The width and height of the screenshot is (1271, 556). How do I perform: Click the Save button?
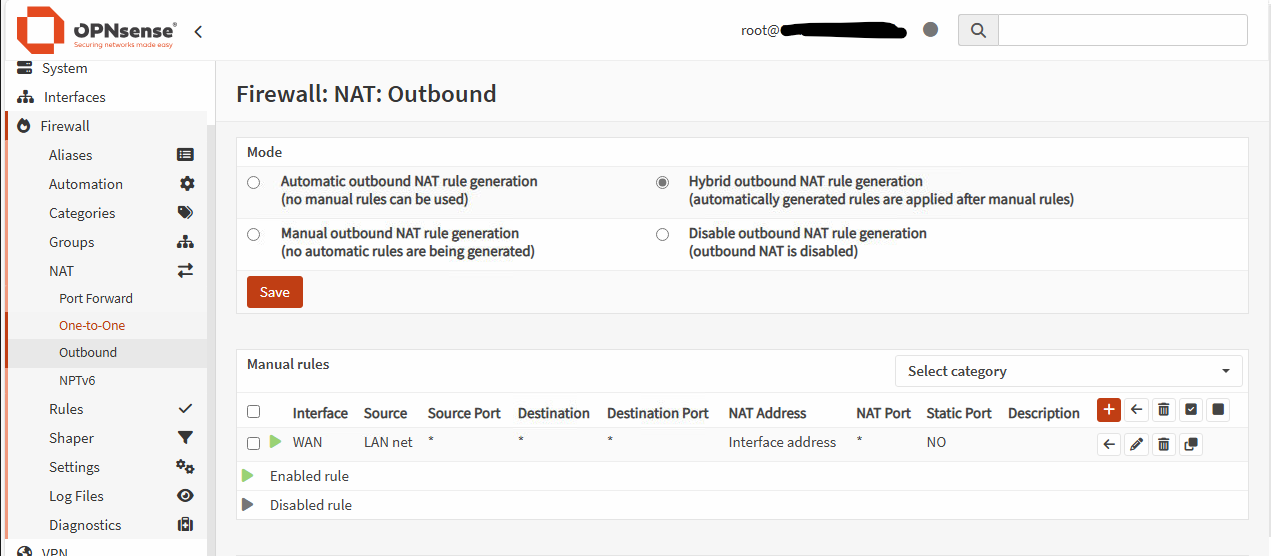coord(274,292)
